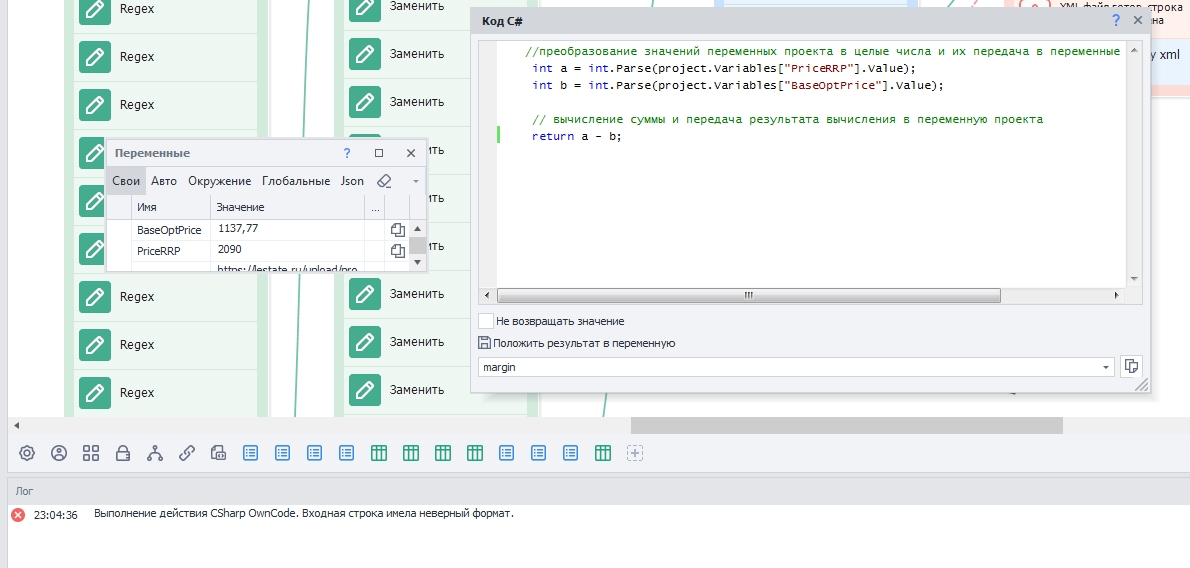Click the code file icon in the bottom toolbar
Screen dimensions: 1190x568
click(219, 453)
